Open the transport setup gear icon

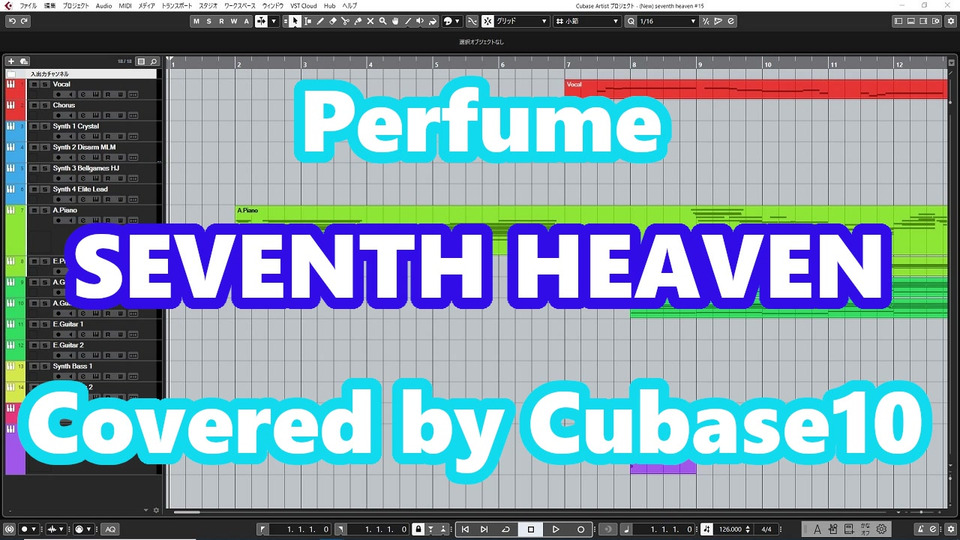click(951, 529)
